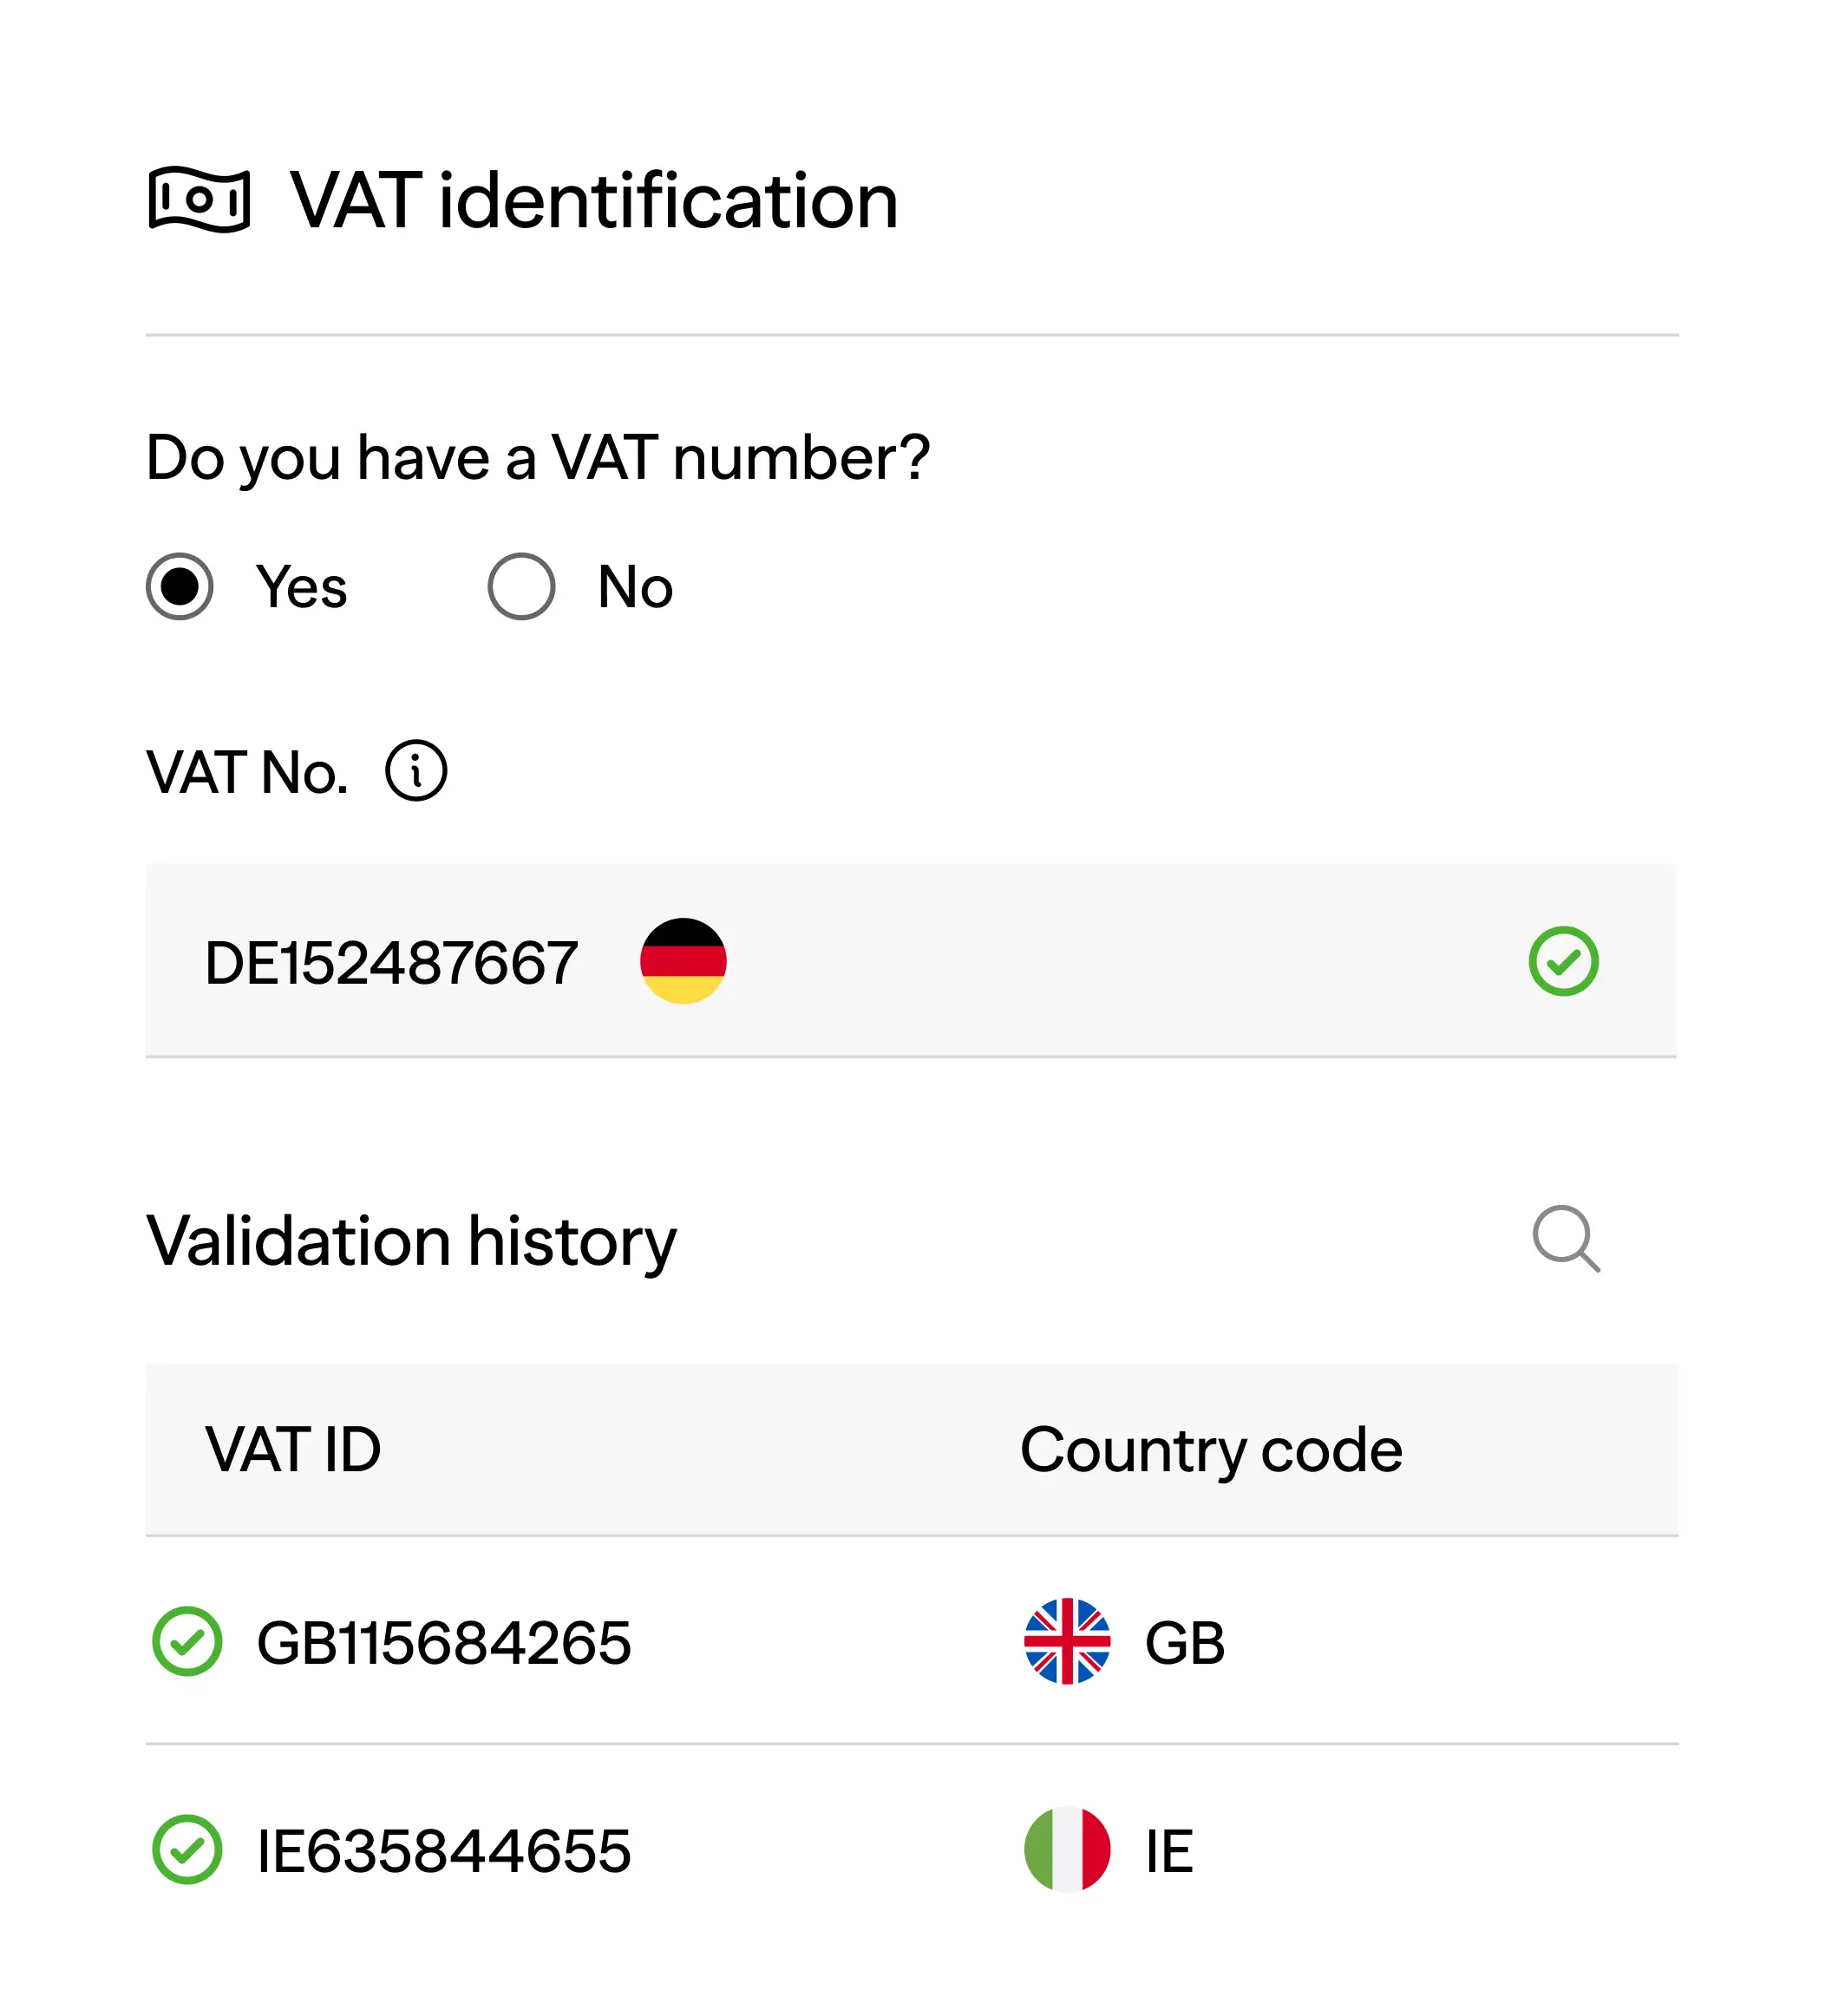Click the Yes option label
The image size is (1825, 2016).
click(x=301, y=586)
